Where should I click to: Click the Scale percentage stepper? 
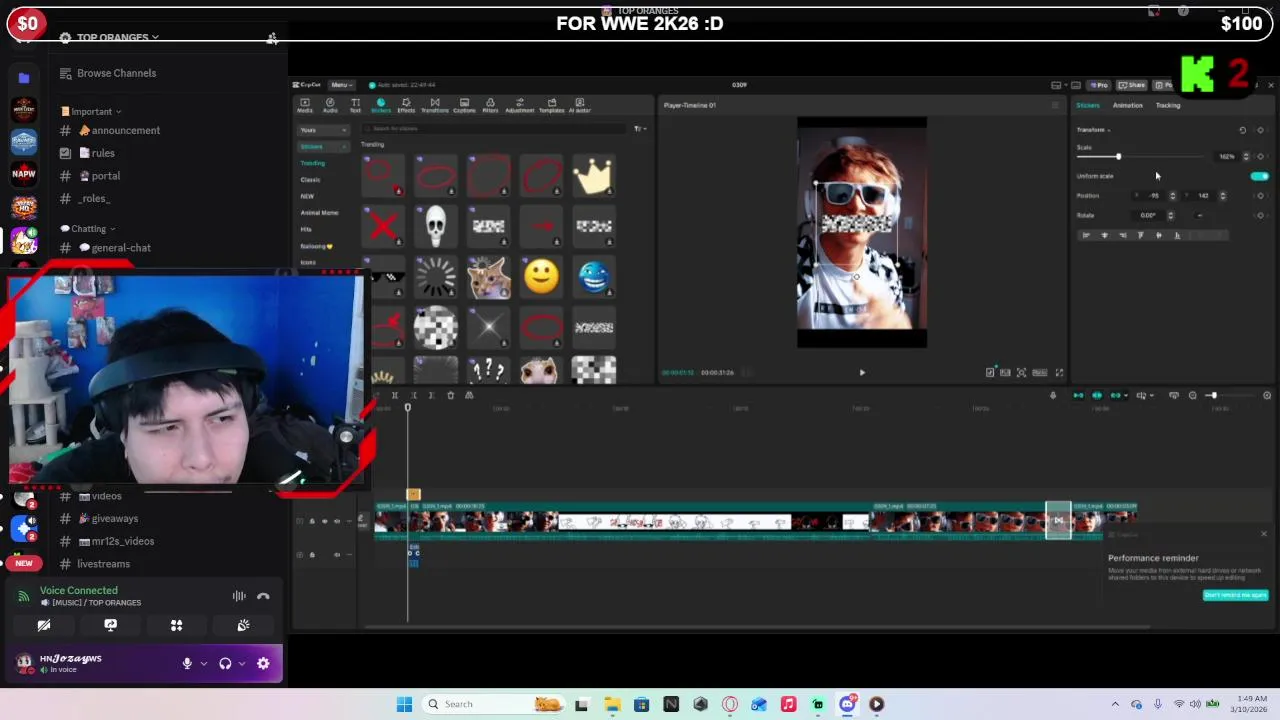1246,157
